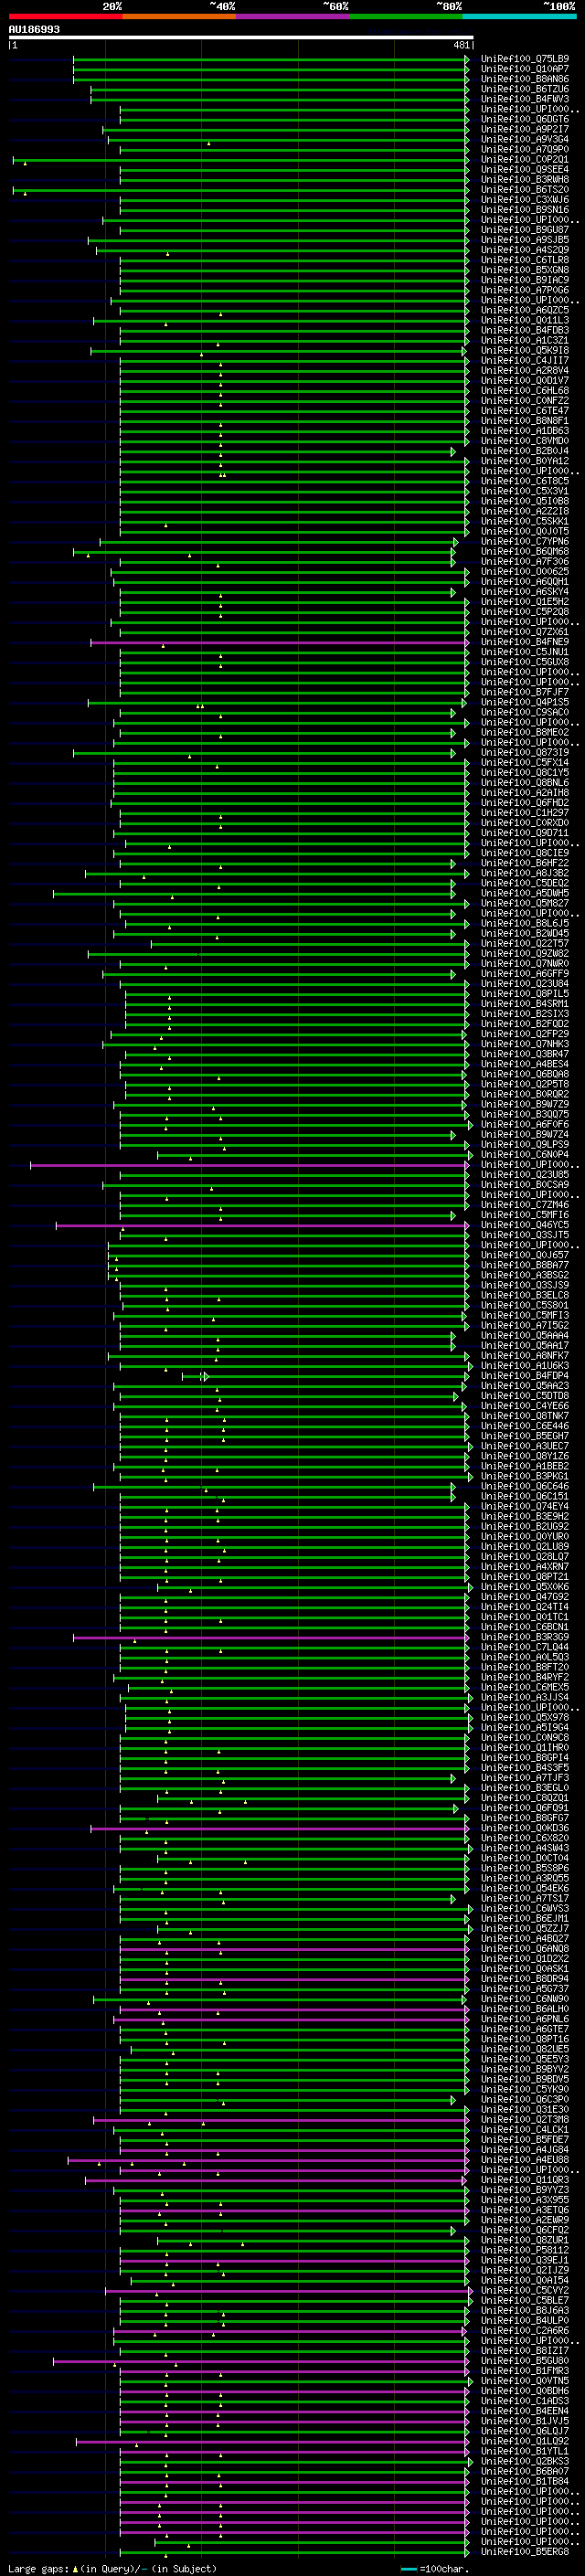
Task: Select the UniRef100_B3PKG1 hit label
Action: click(x=525, y=1476)
